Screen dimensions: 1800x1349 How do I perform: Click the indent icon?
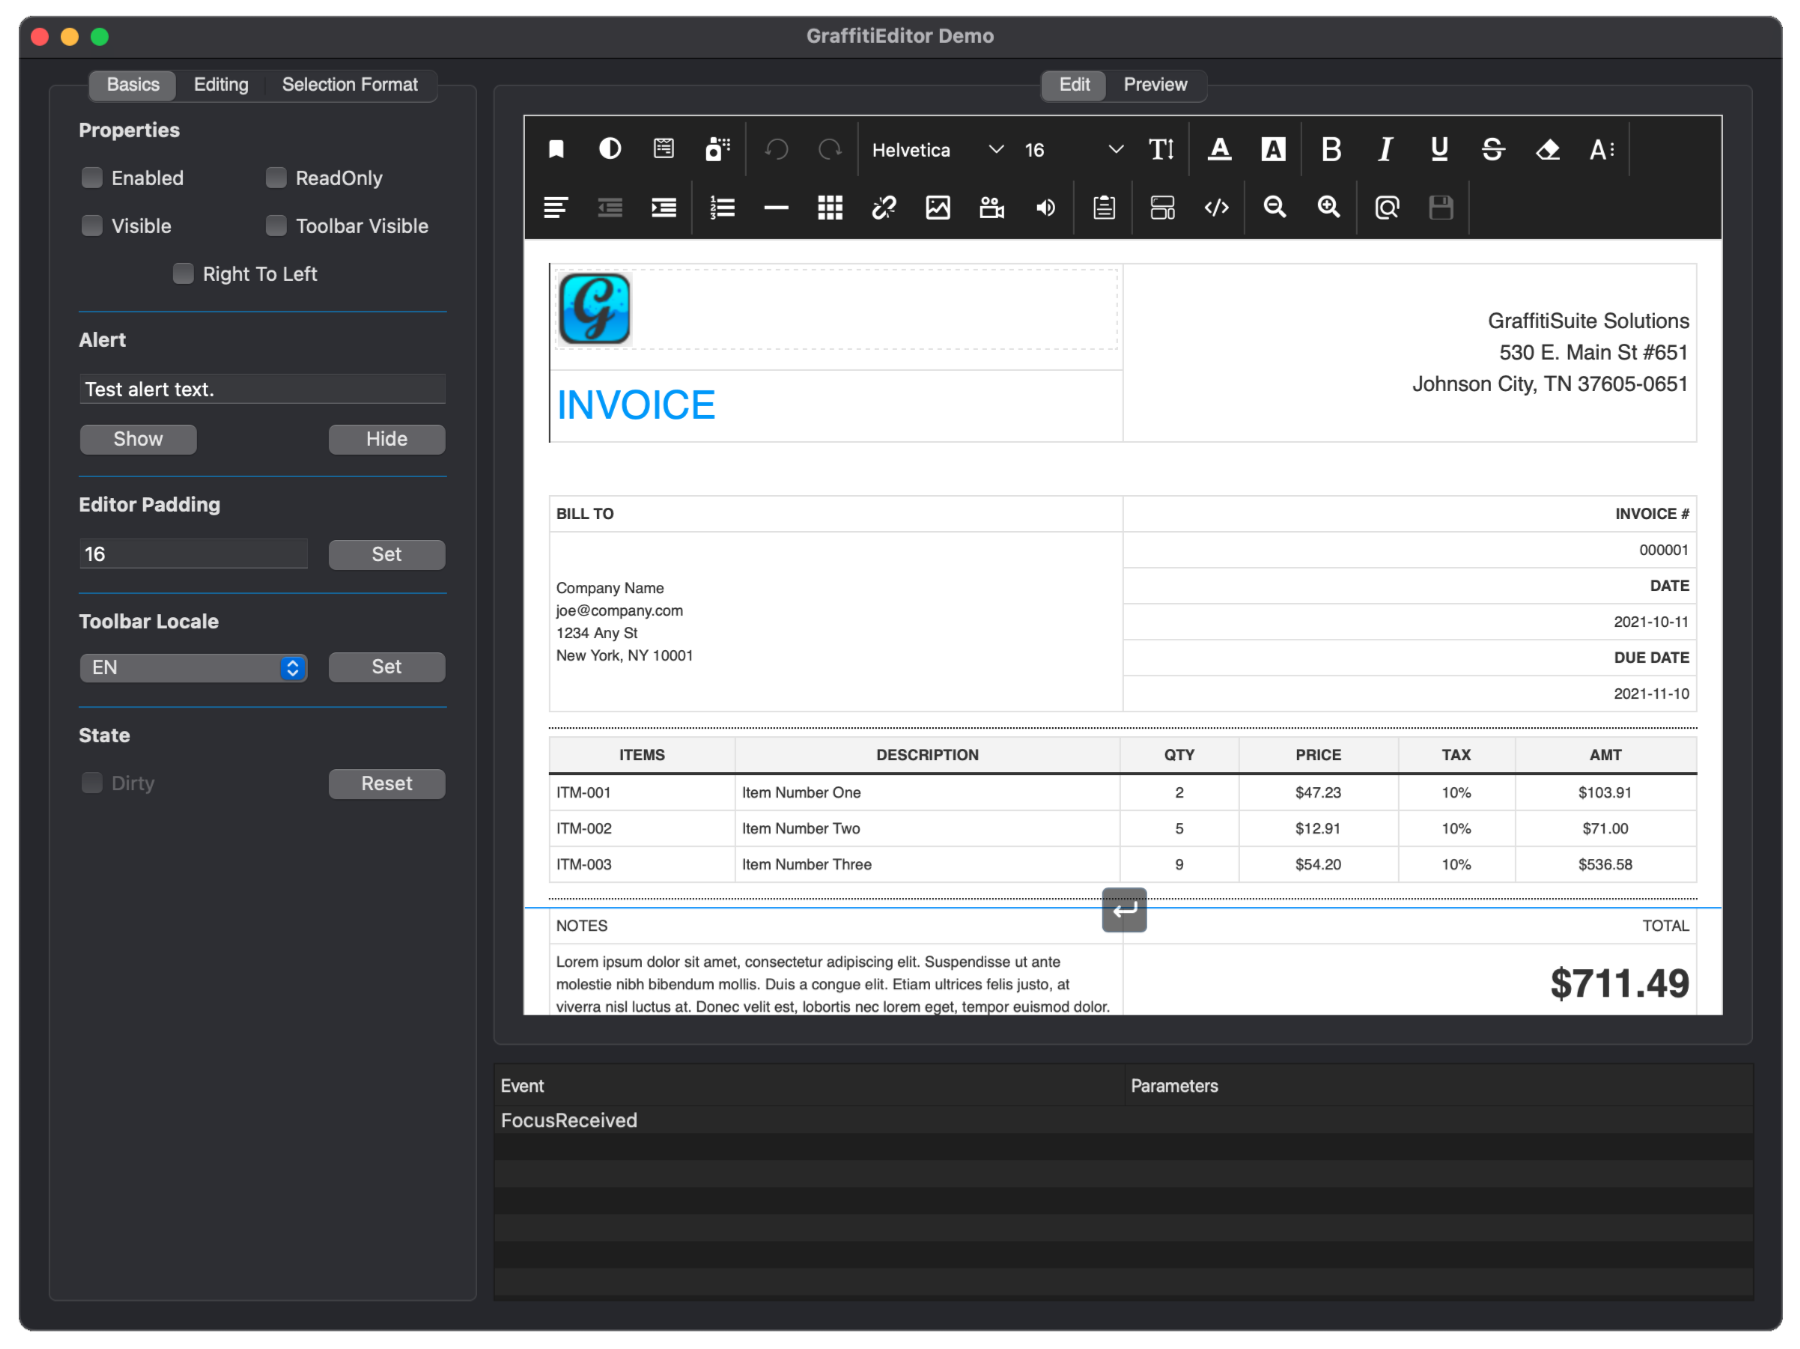(664, 207)
